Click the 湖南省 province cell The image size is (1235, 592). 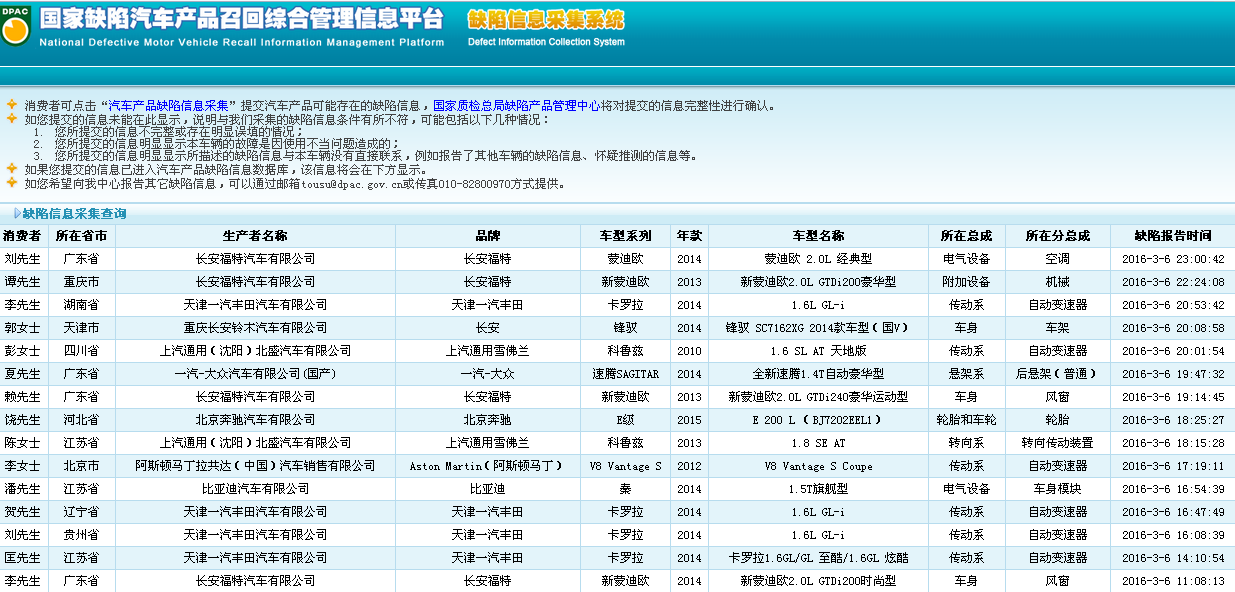[x=81, y=305]
